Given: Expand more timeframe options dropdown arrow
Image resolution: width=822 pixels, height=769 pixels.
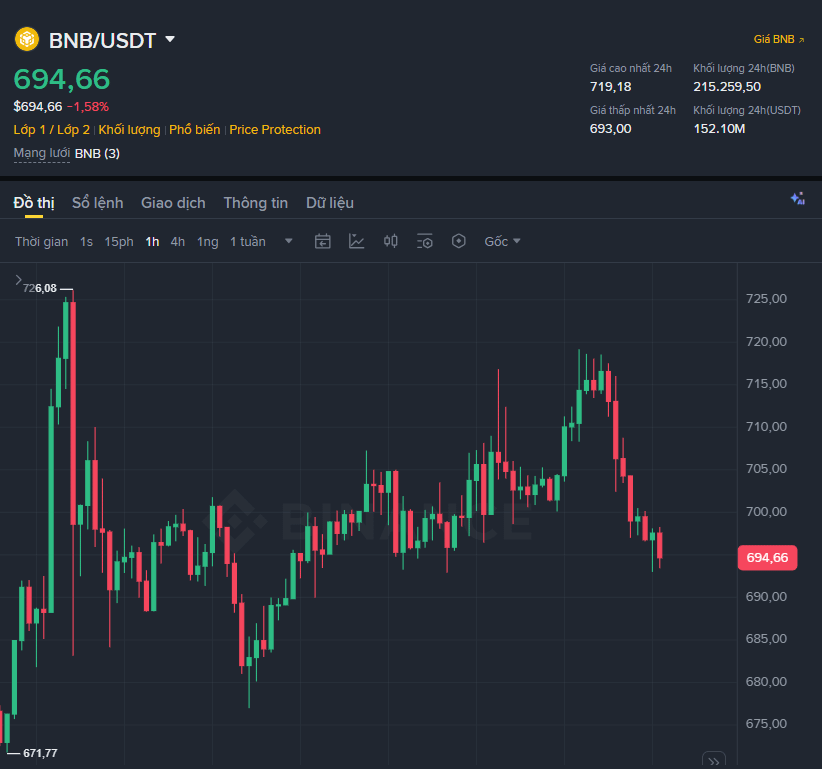Looking at the screenshot, I should point(288,241).
